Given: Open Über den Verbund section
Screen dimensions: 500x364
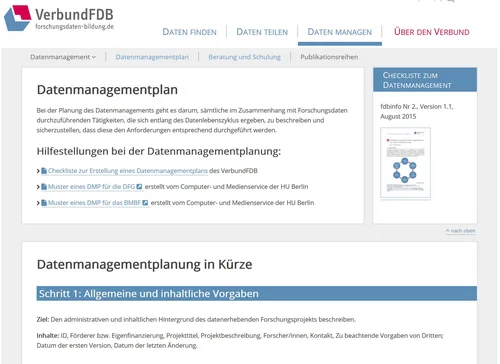Looking at the screenshot, I should coord(432,32).
